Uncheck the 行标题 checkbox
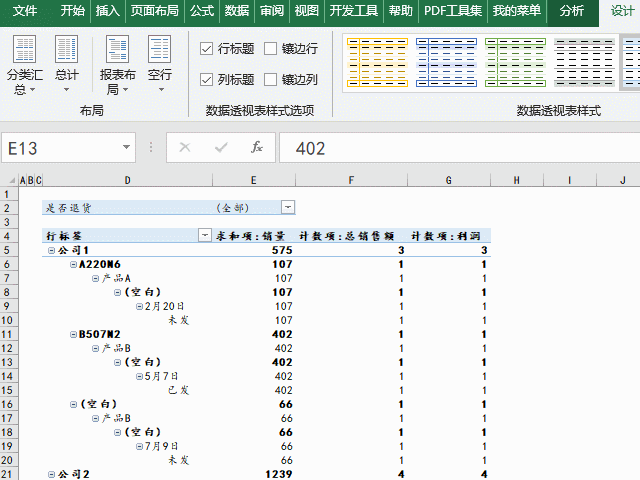 point(207,48)
